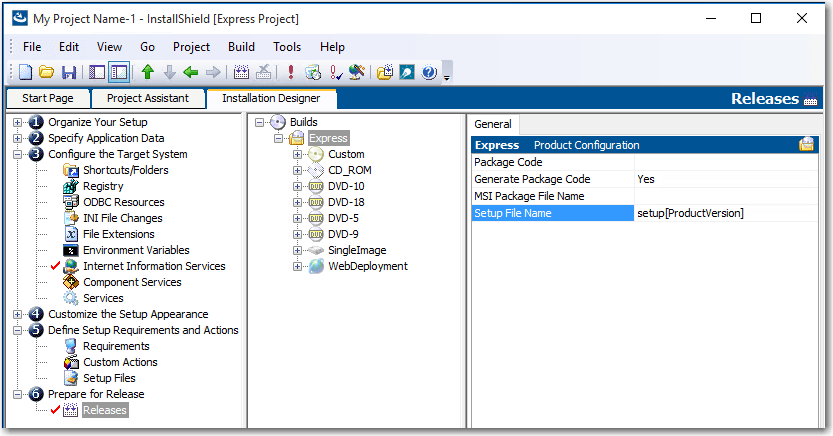Open the Go menu
This screenshot has width=833, height=436.
tap(147, 47)
